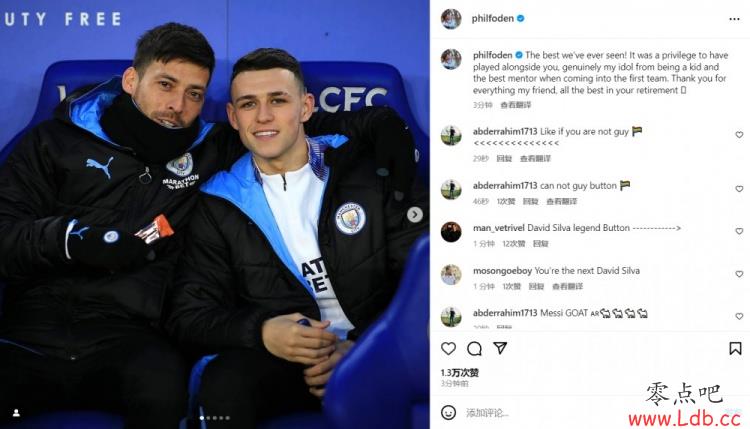Open the emoji picker smiley icon

[x=448, y=412]
